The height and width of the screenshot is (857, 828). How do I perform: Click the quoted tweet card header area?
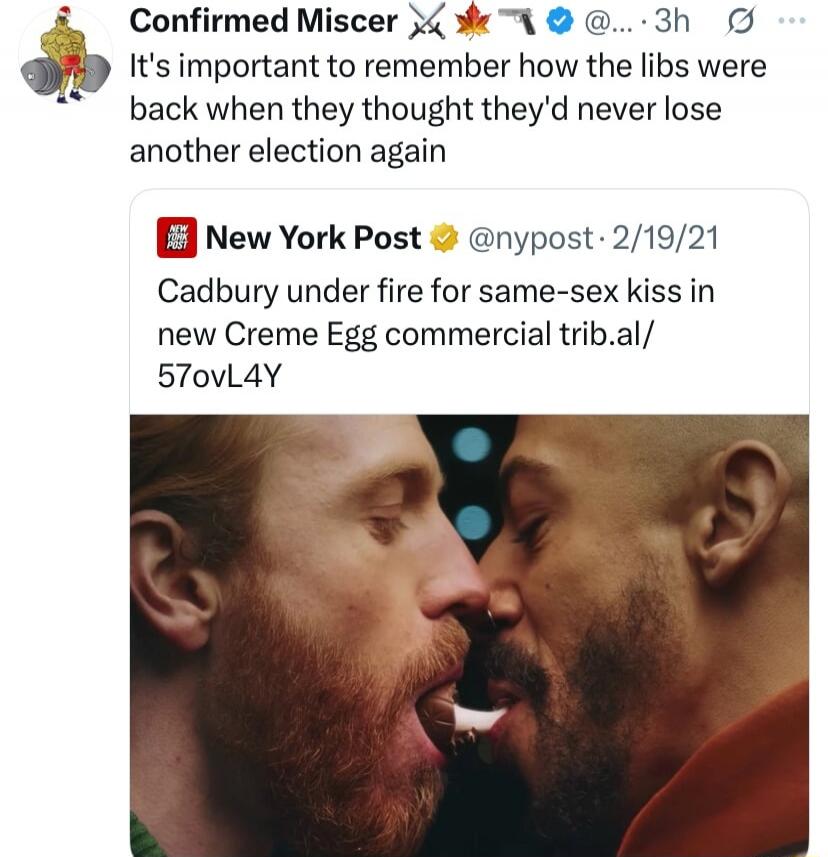[x=469, y=238]
